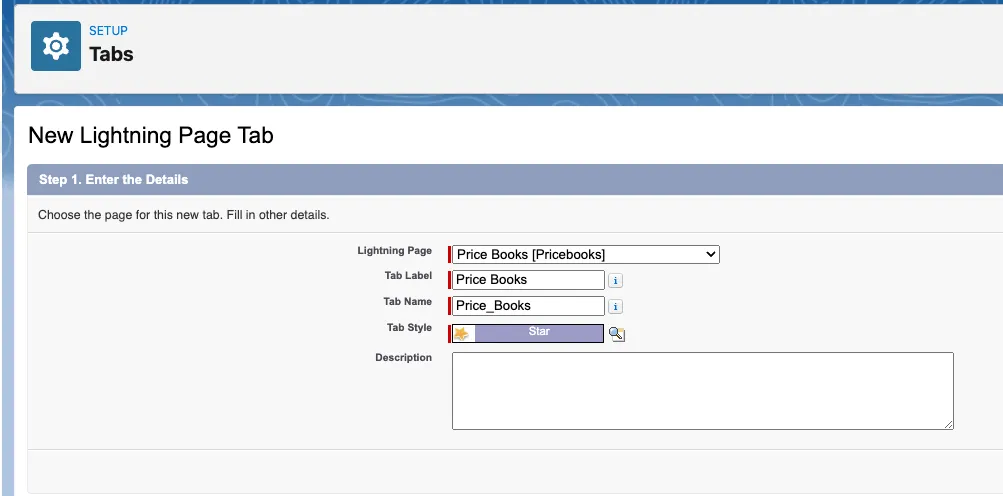1003x496 pixels.
Task: Click the Tabs page title
Action: pyautogui.click(x=111, y=54)
